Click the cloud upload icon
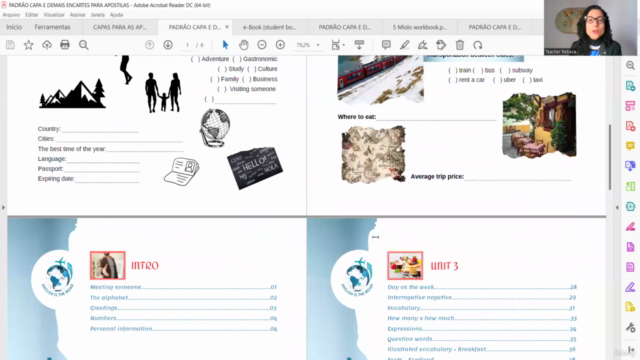 [47, 45]
